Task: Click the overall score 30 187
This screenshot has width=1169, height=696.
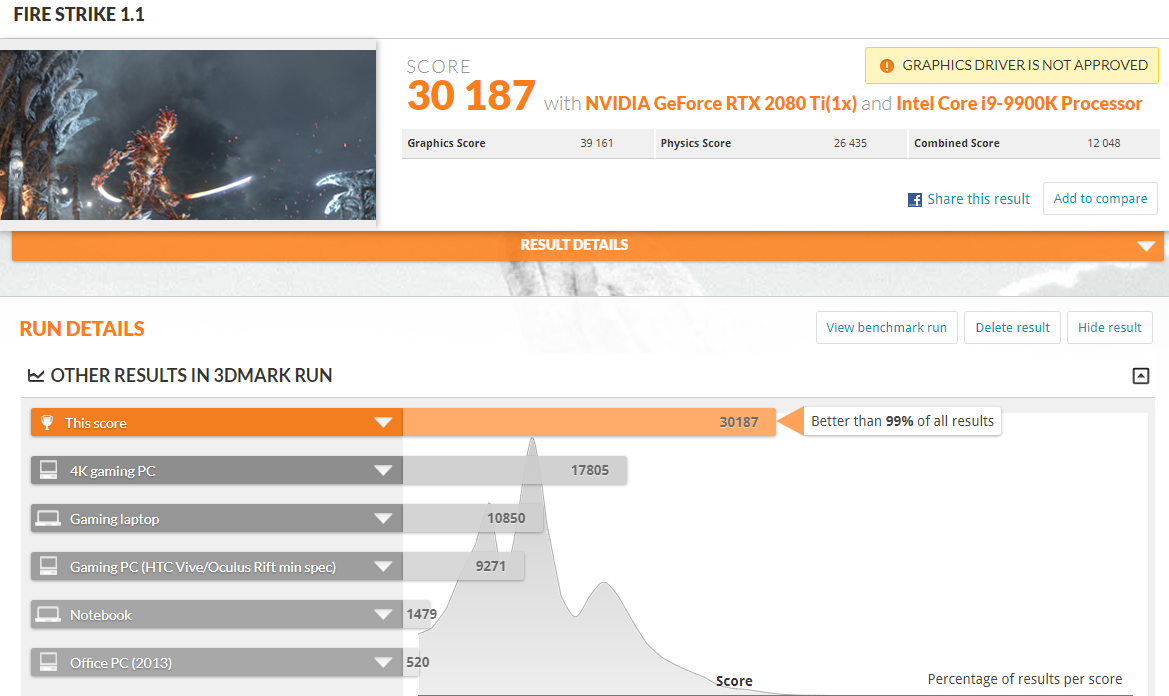Action: 470,96
